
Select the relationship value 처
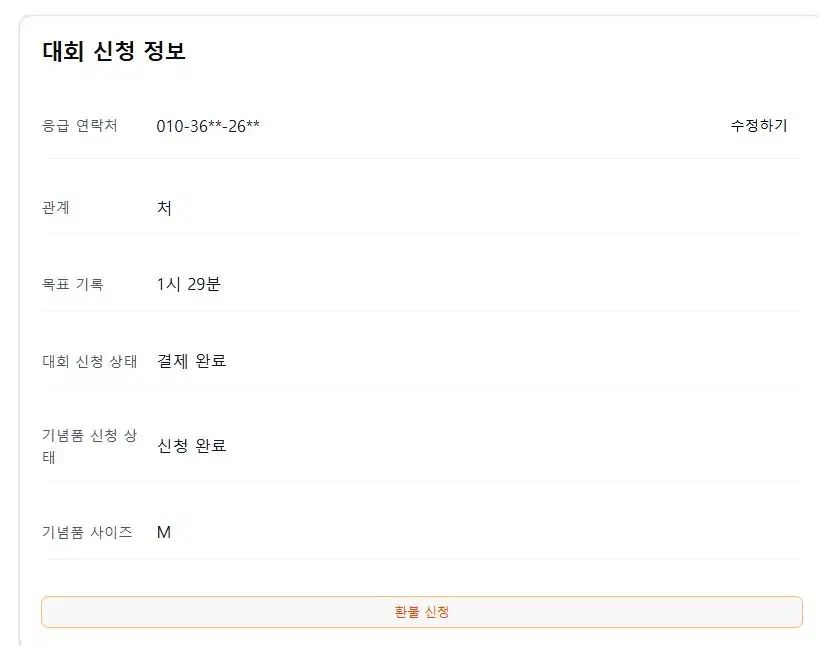tap(164, 208)
